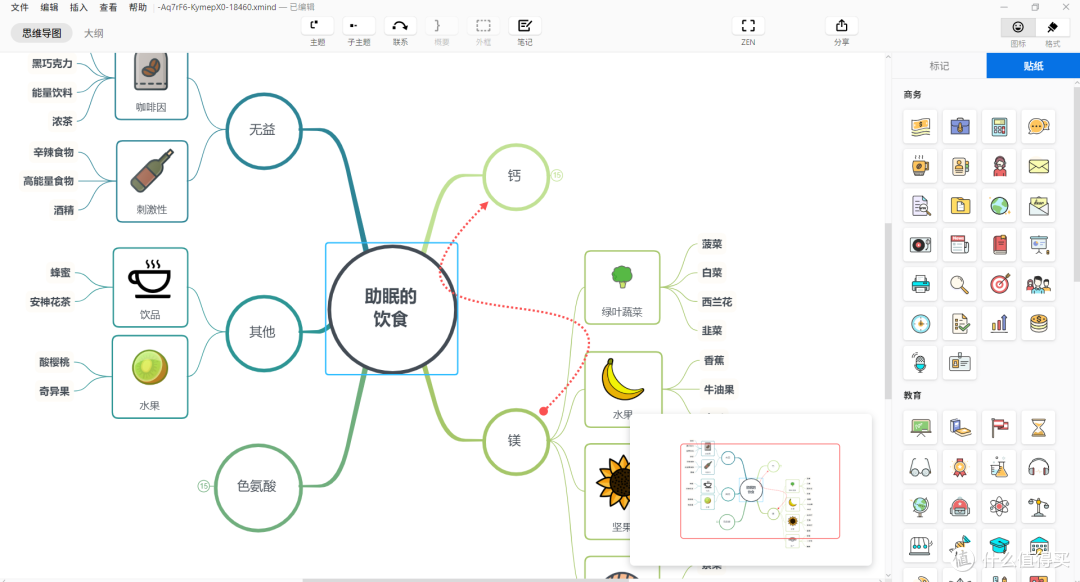The image size is (1080, 582).
Task: Insert the yellow folder sticker
Action: pos(959,205)
